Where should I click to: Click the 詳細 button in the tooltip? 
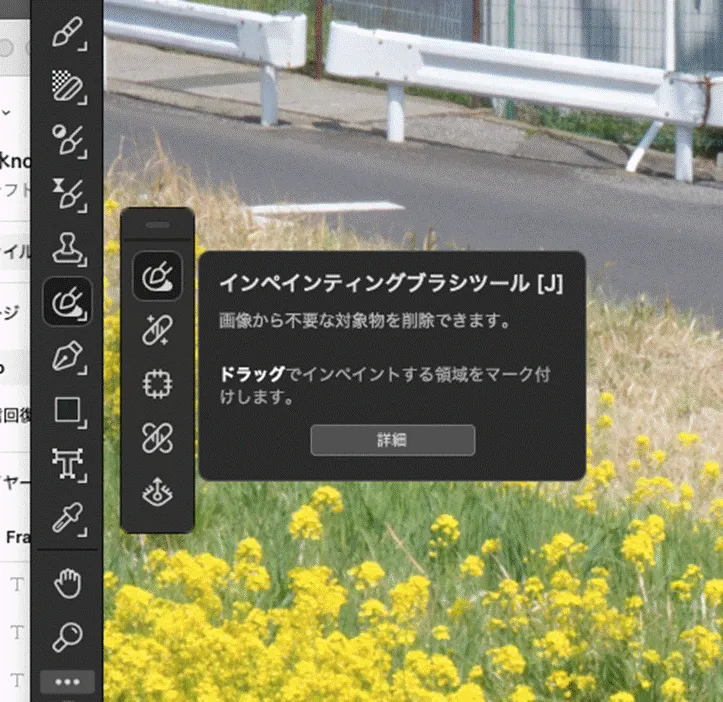point(392,440)
